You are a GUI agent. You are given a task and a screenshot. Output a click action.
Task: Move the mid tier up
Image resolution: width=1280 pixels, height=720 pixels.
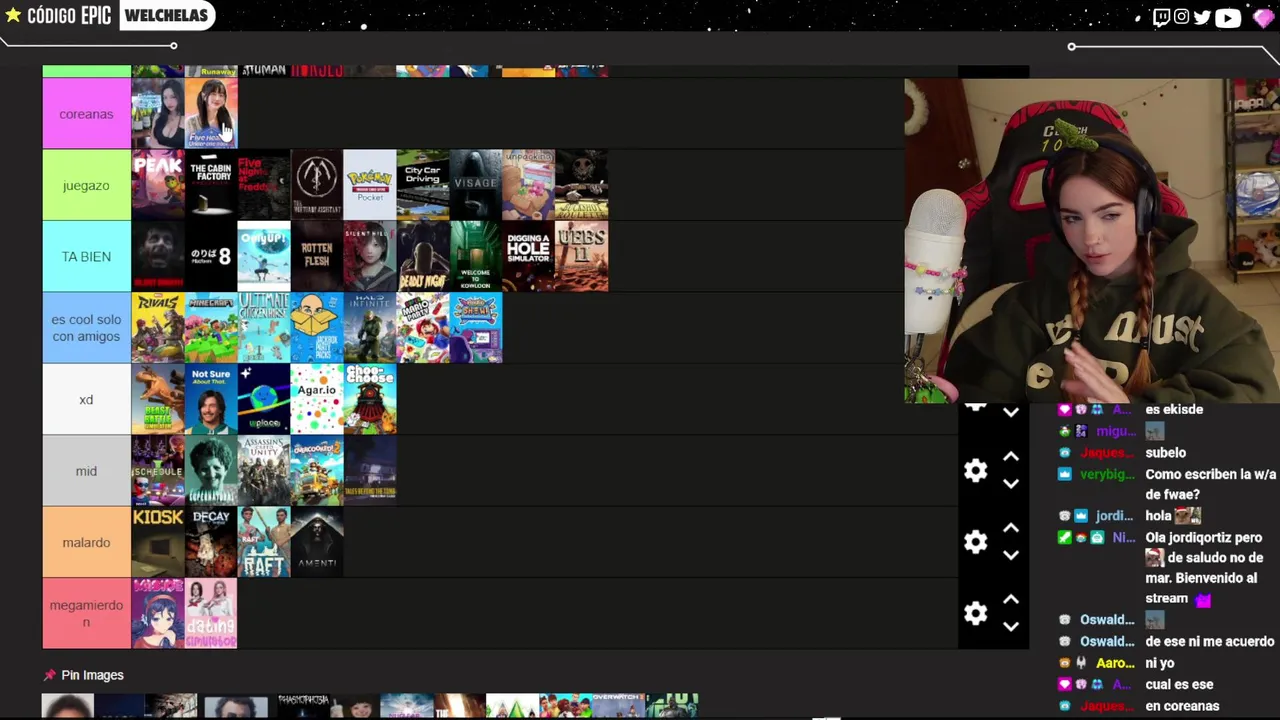1011,457
